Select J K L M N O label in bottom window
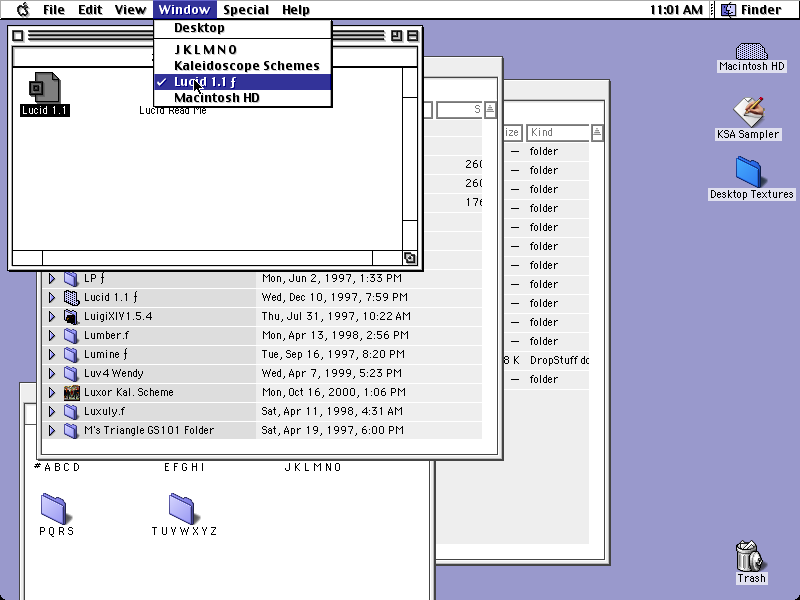Viewport: 800px width, 600px height. (x=313, y=467)
